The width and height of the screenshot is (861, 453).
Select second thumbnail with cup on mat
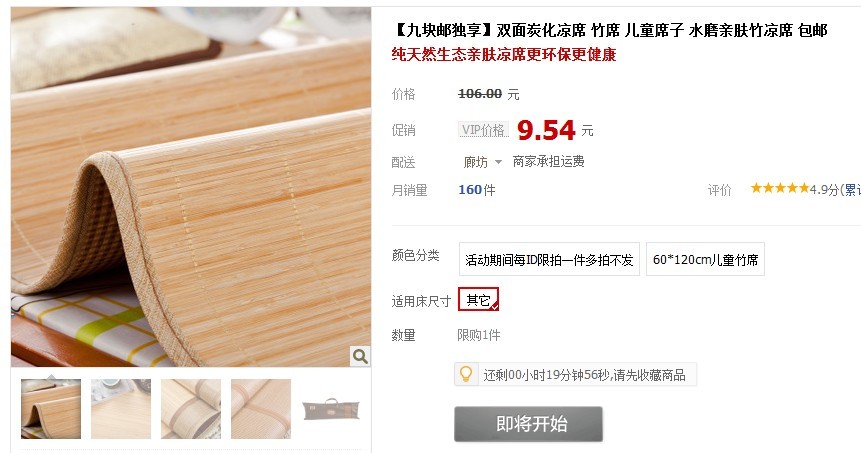click(121, 409)
